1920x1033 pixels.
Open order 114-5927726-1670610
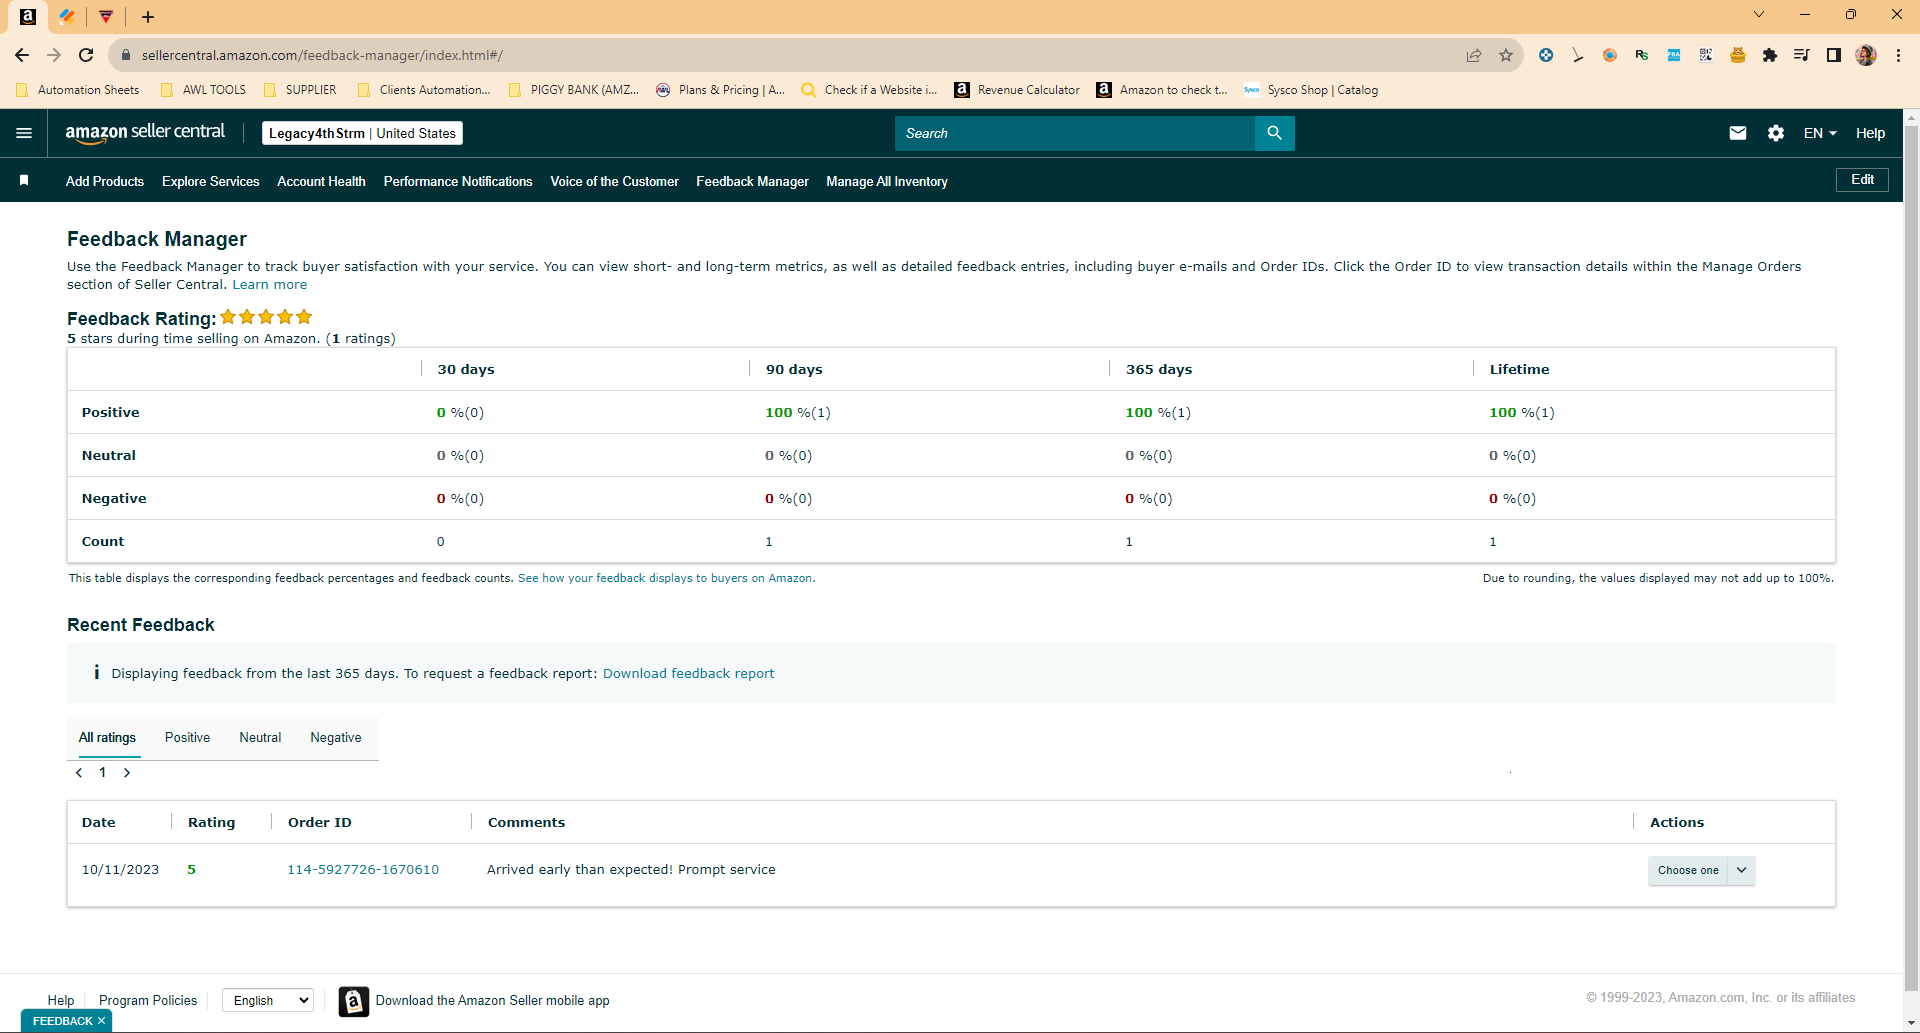363,870
